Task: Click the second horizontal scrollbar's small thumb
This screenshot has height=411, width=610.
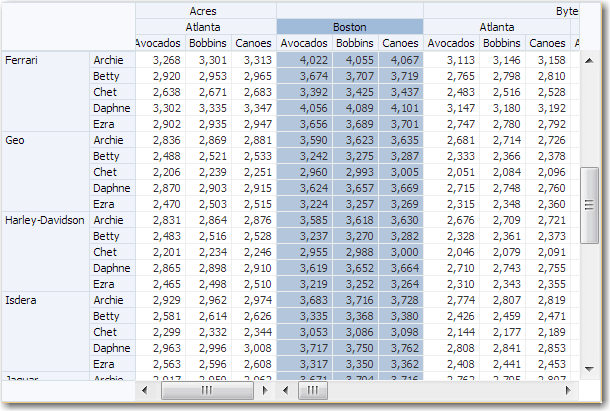Action: pos(313,390)
